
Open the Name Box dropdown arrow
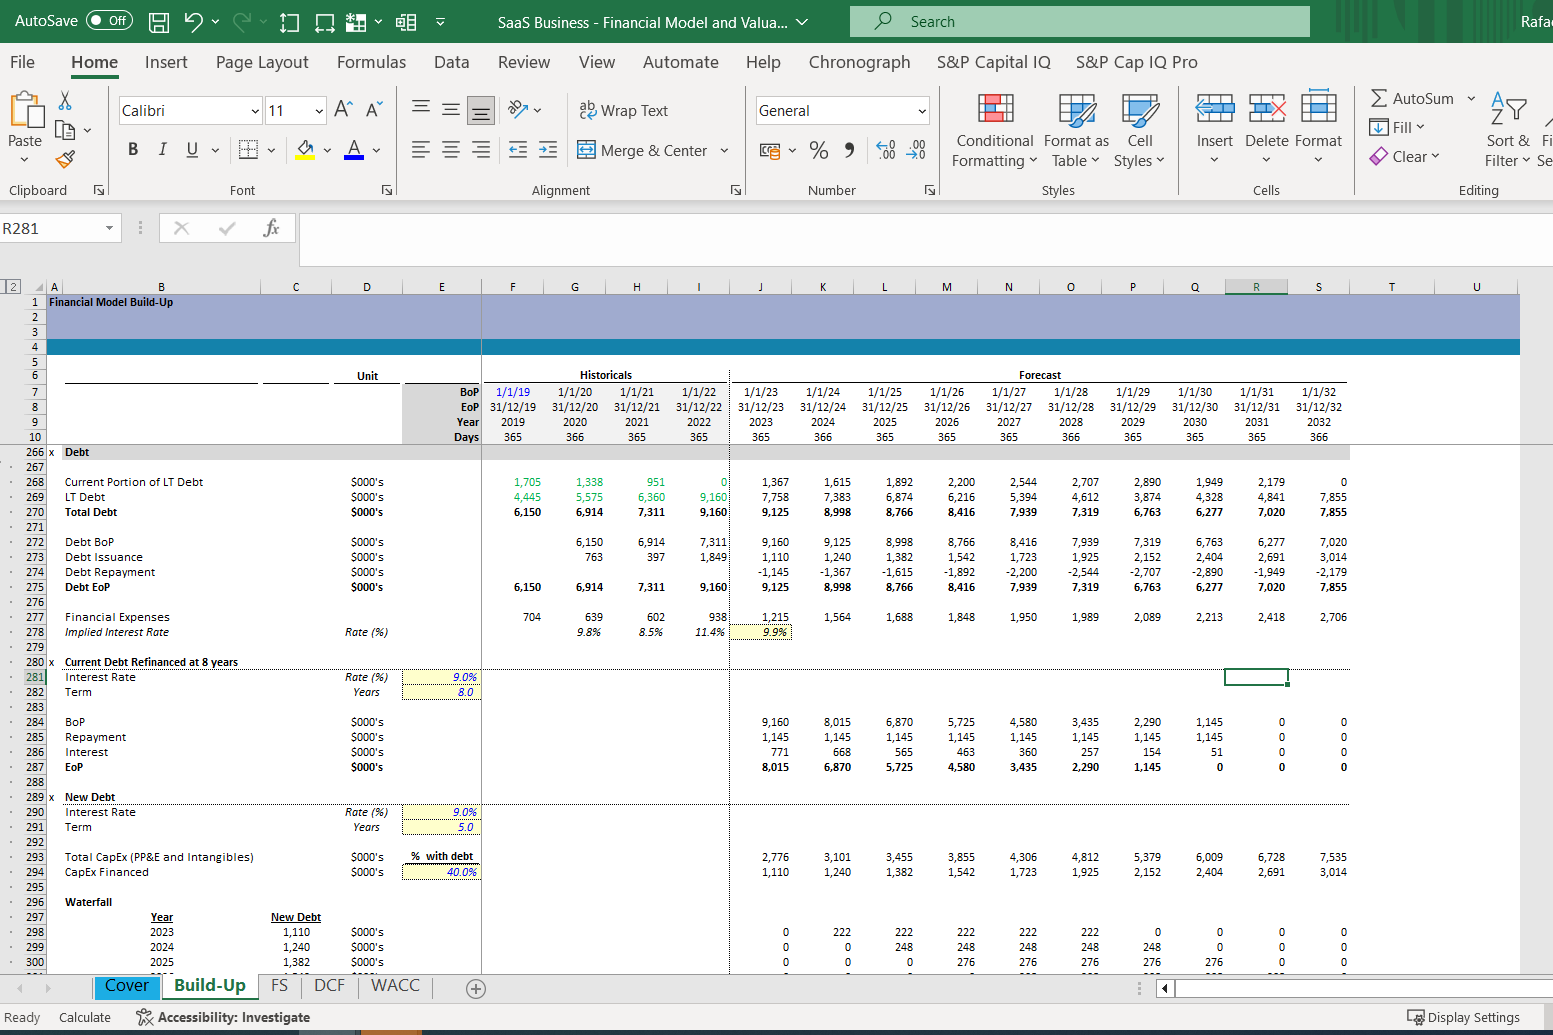pyautogui.click(x=109, y=229)
